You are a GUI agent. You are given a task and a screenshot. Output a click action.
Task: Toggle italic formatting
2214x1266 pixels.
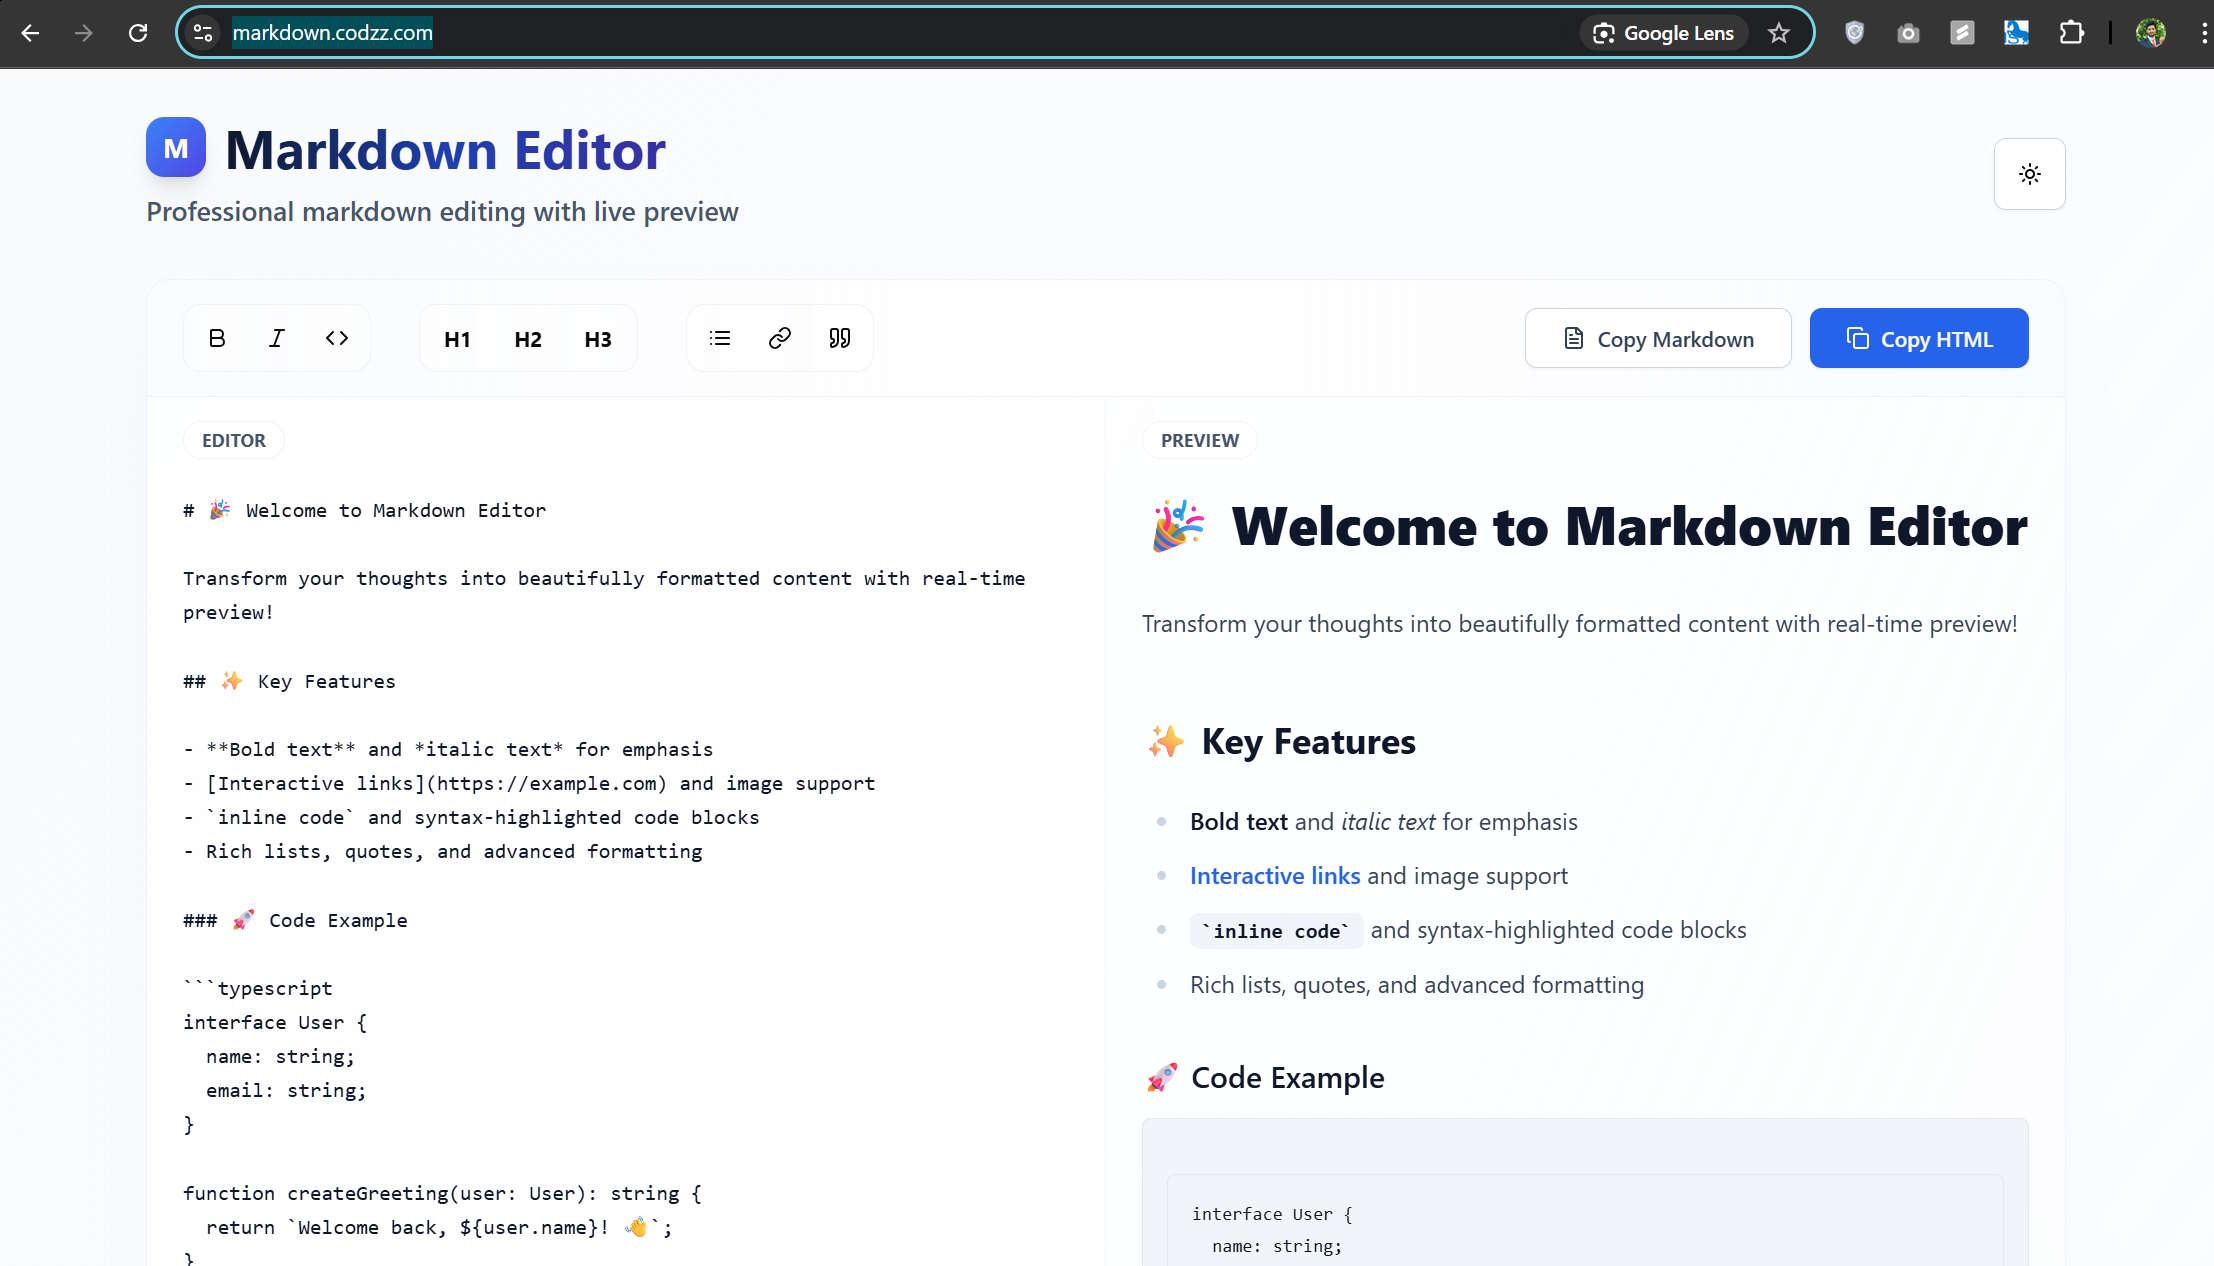point(276,338)
